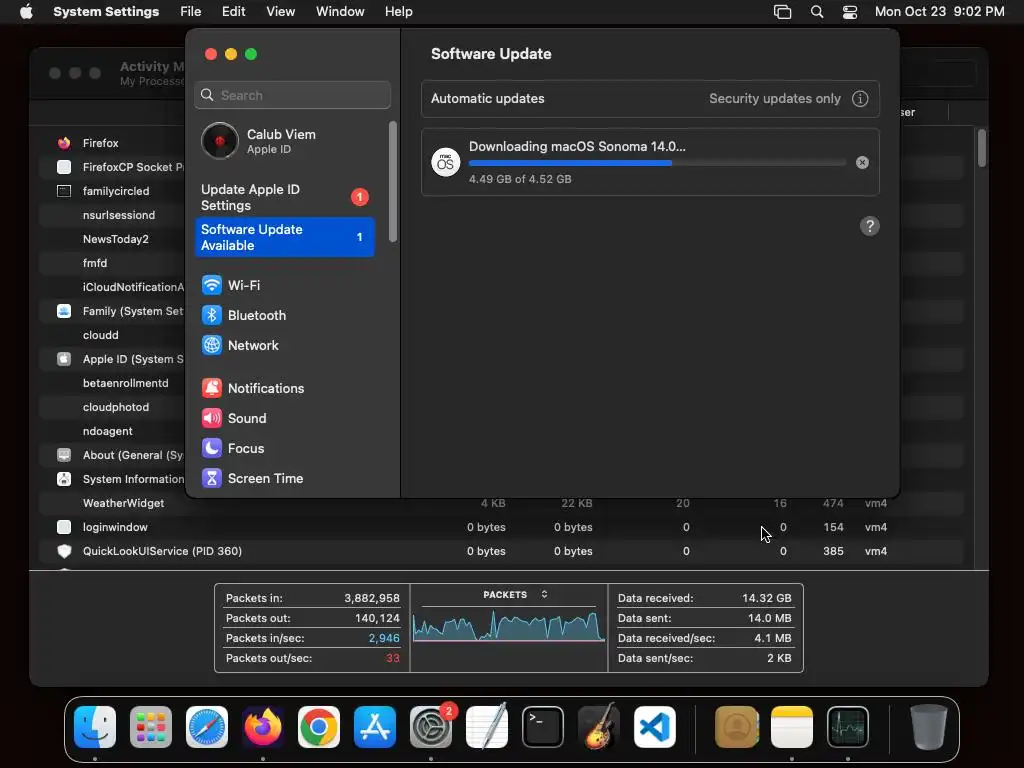Open GarageBand from the Dock
Image resolution: width=1024 pixels, height=768 pixels.
(x=598, y=727)
